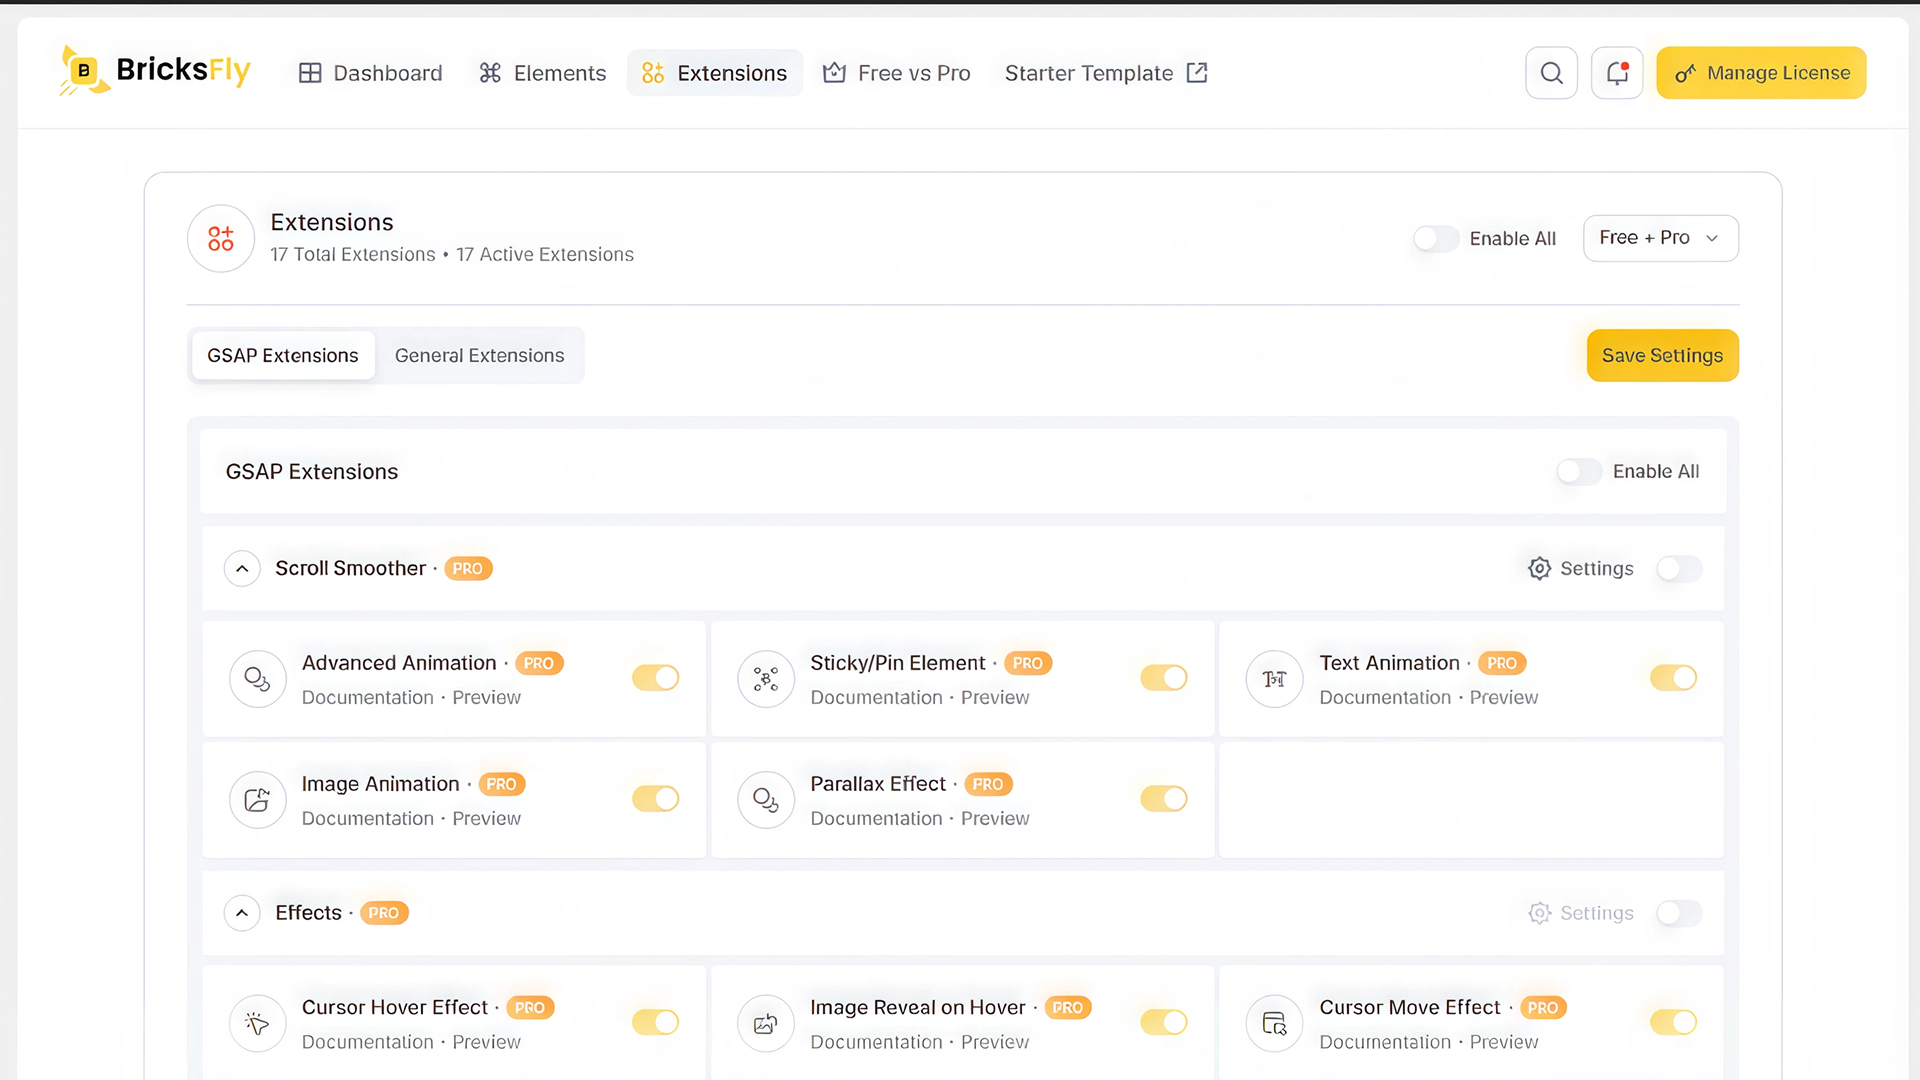This screenshot has height=1080, width=1920.
Task: Disable Cursor Move Effect toggle
Action: click(1674, 1022)
